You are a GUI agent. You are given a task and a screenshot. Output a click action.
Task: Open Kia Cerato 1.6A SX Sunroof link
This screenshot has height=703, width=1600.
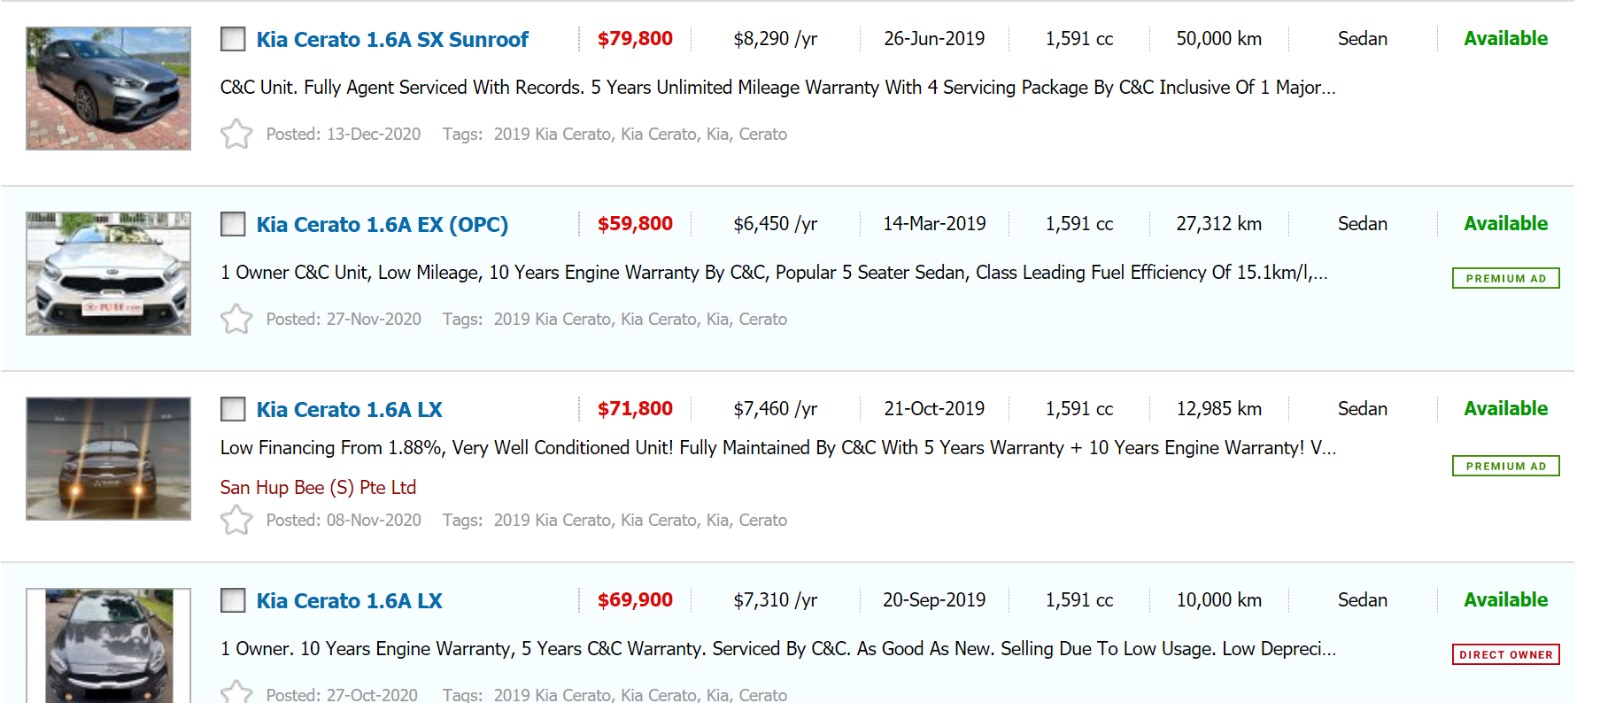392,40
